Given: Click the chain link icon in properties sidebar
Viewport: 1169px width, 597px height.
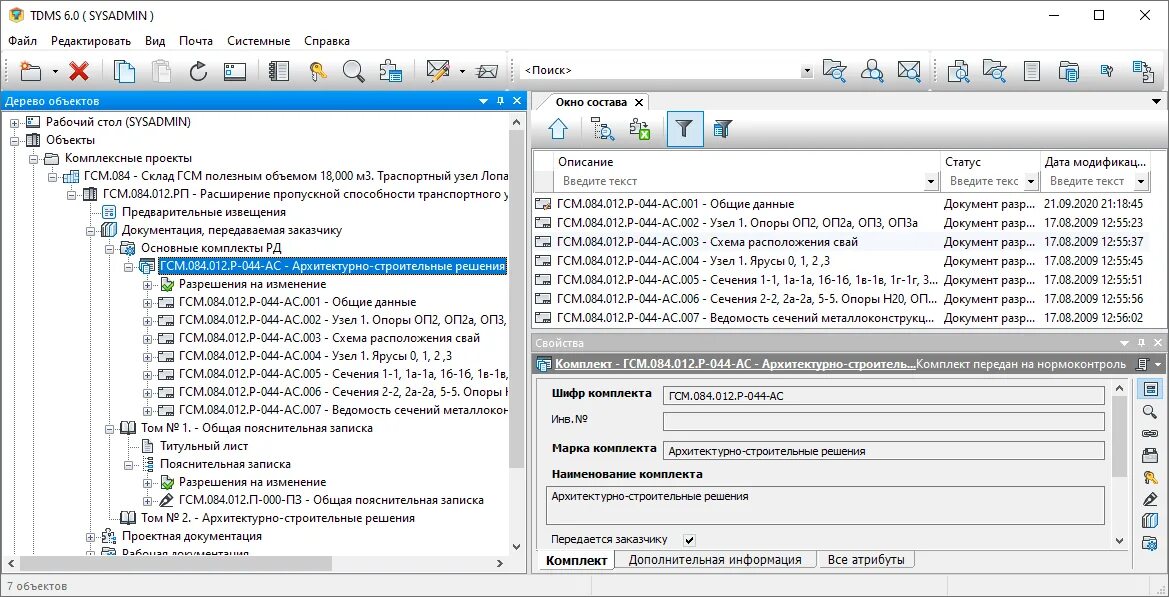Looking at the screenshot, I should (x=1150, y=433).
